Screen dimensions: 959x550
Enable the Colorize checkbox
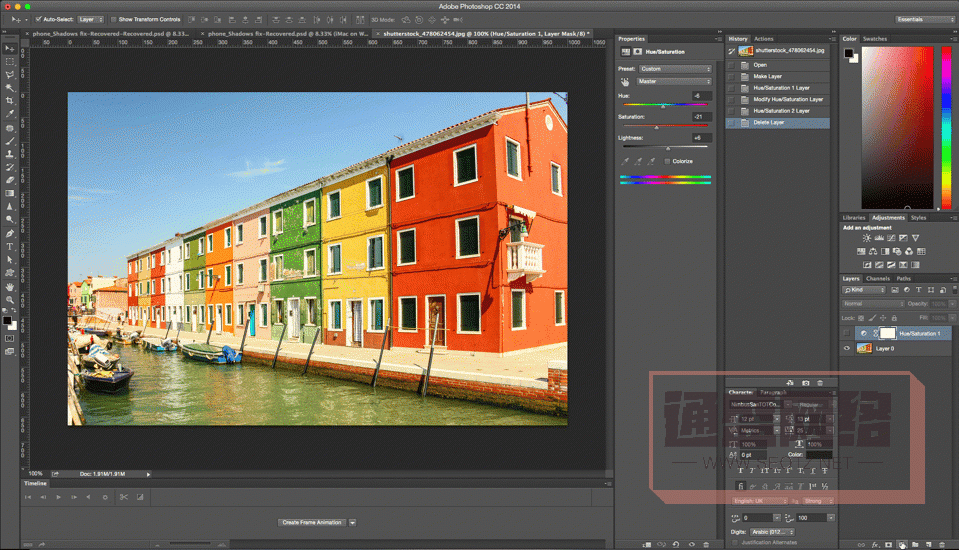[667, 161]
